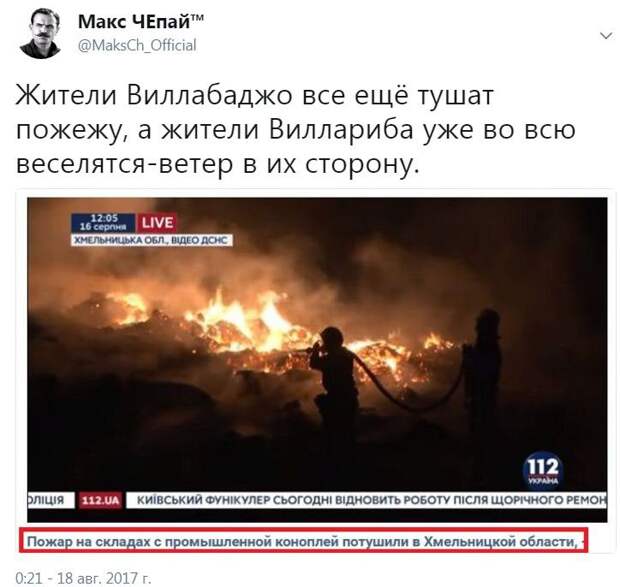
Task: Expand the tweet options chevron
Action: point(606,36)
